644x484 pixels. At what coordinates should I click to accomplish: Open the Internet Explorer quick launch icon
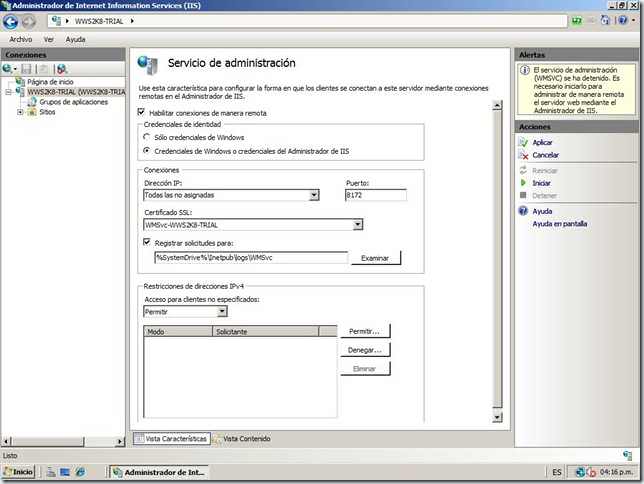pyautogui.click(x=80, y=472)
